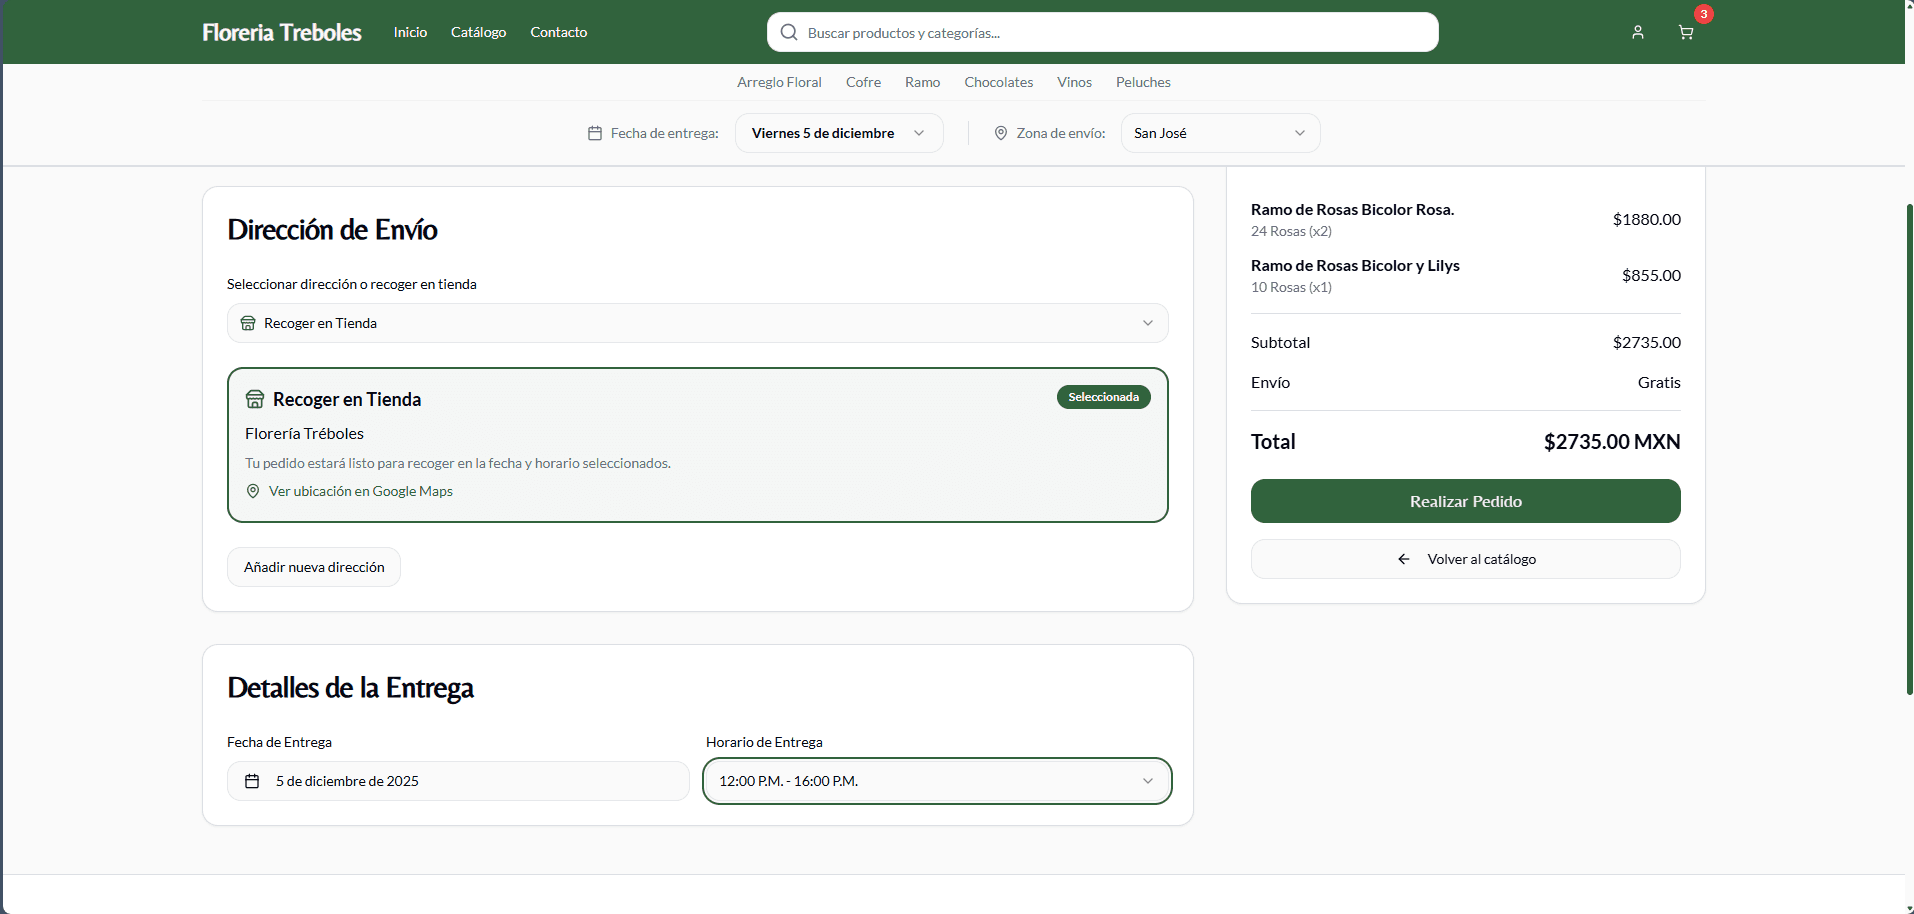Go to the Catálogo menu item
Screen dimensions: 1914x914
pyautogui.click(x=478, y=32)
